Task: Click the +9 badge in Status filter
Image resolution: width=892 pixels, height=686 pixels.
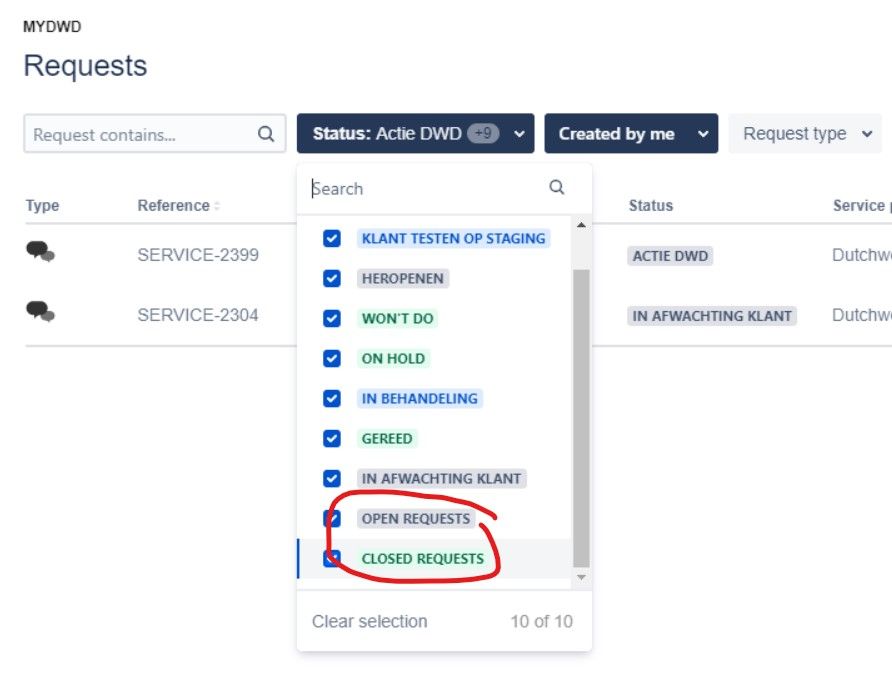Action: point(483,134)
